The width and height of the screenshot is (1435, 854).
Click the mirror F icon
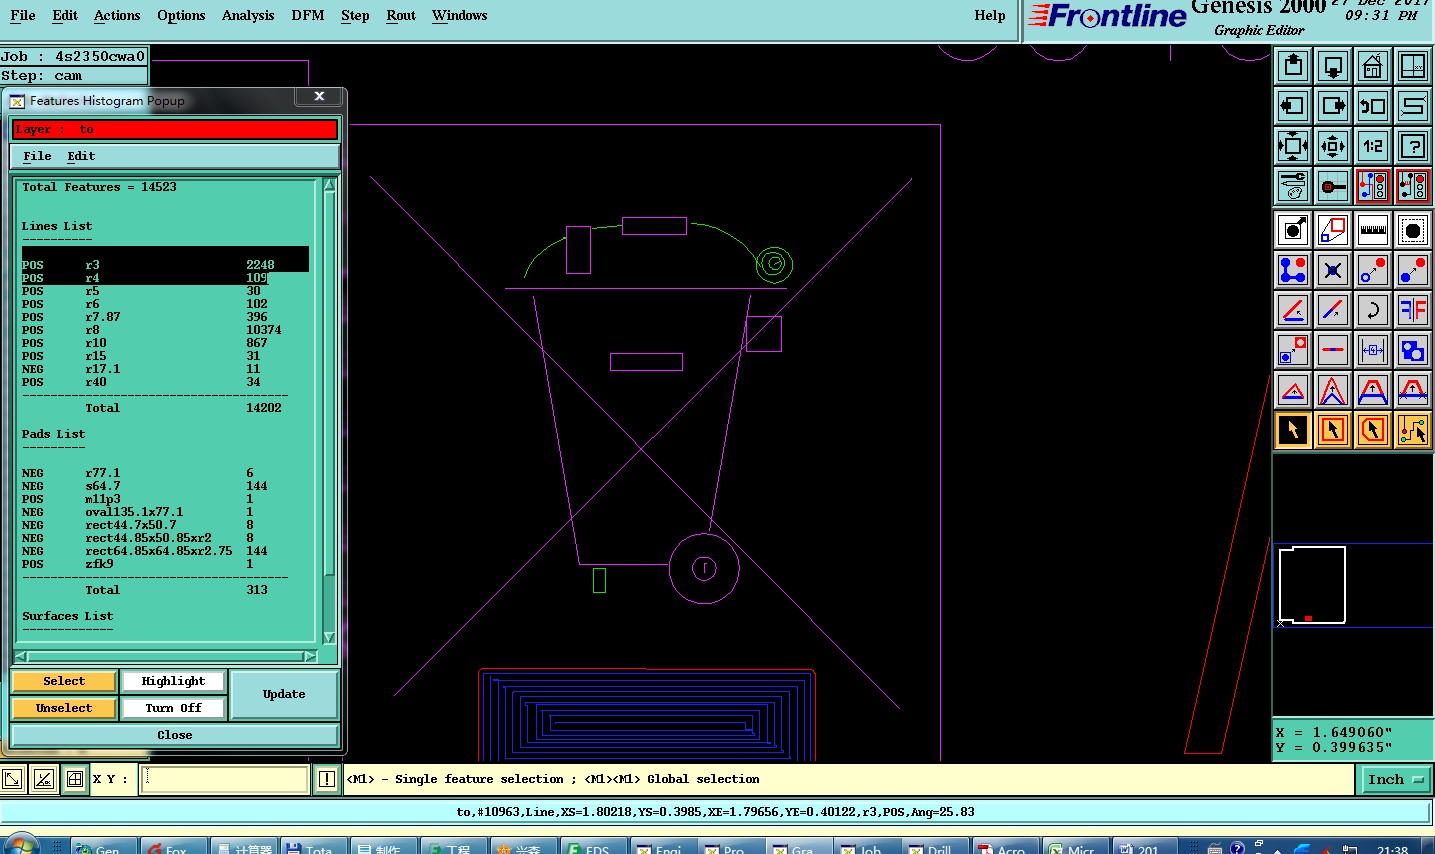click(1413, 310)
